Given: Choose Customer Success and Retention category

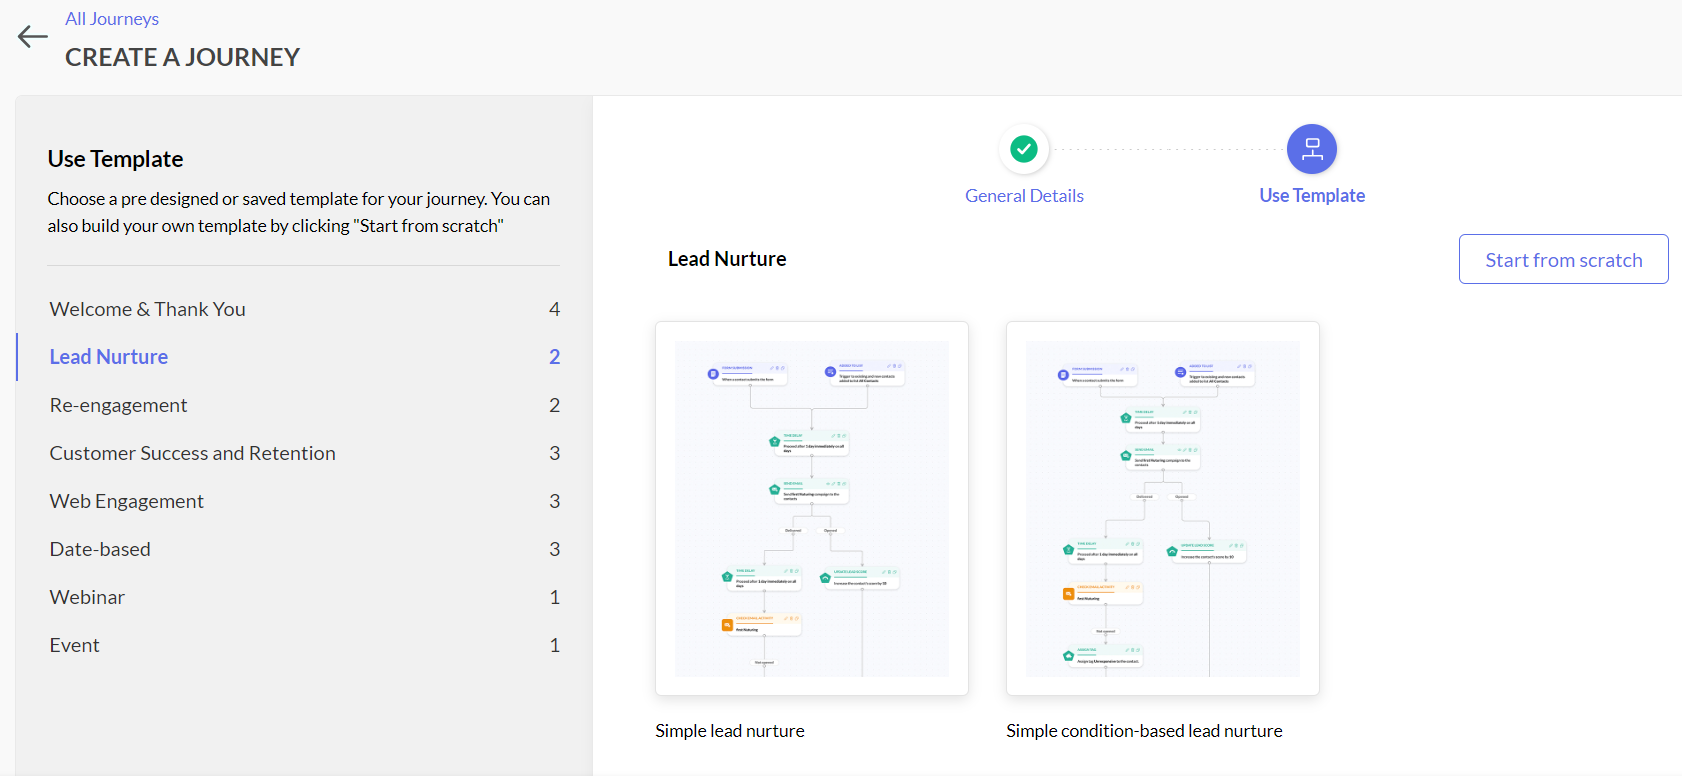Looking at the screenshot, I should click(192, 453).
